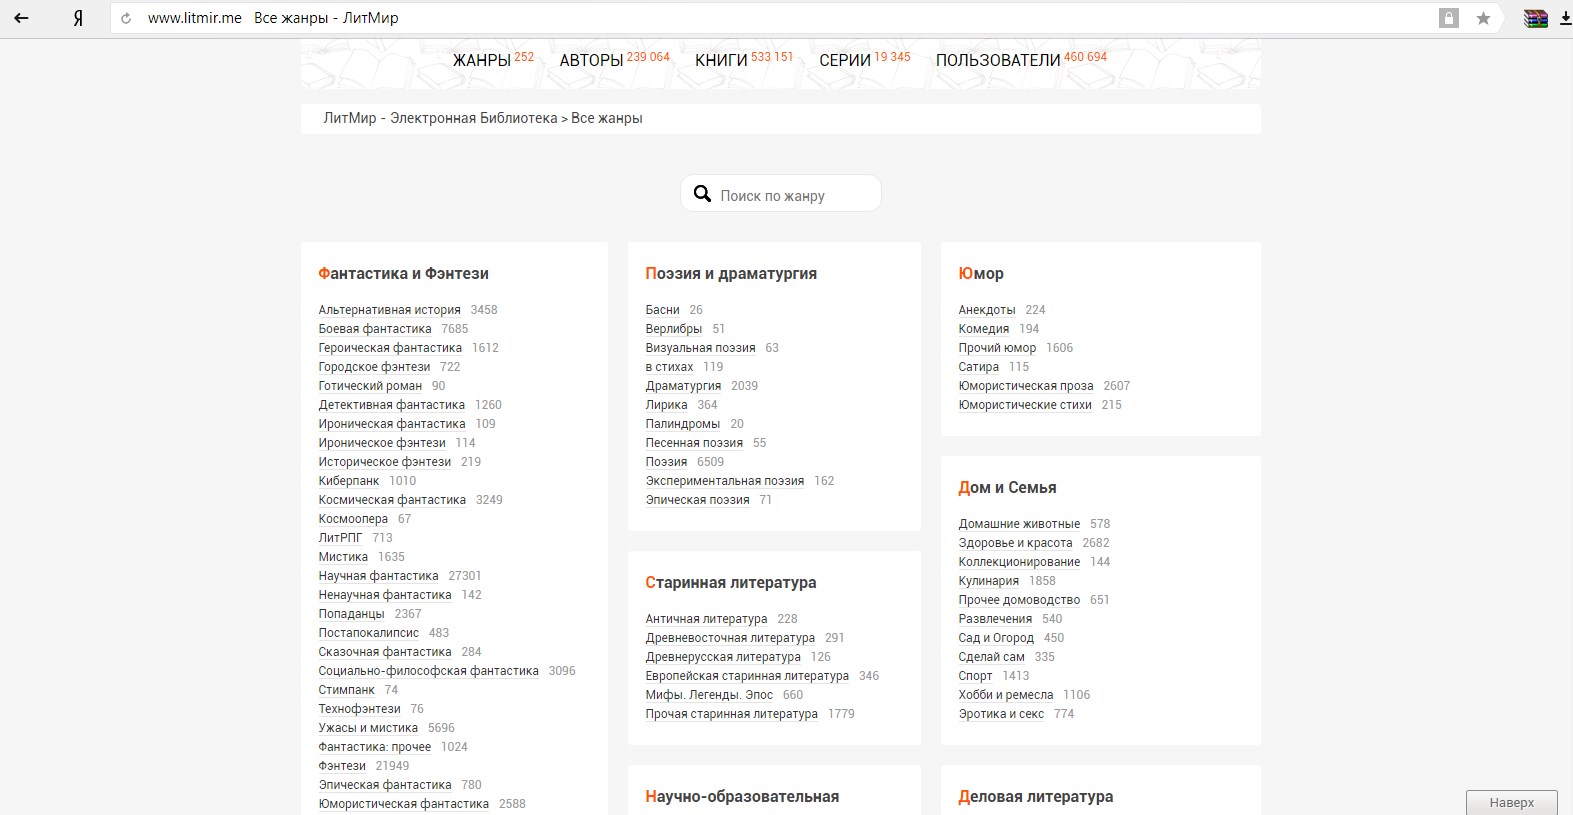Open the "ЛитМир - Электронная Библиотека" breadcrumb

coord(440,118)
